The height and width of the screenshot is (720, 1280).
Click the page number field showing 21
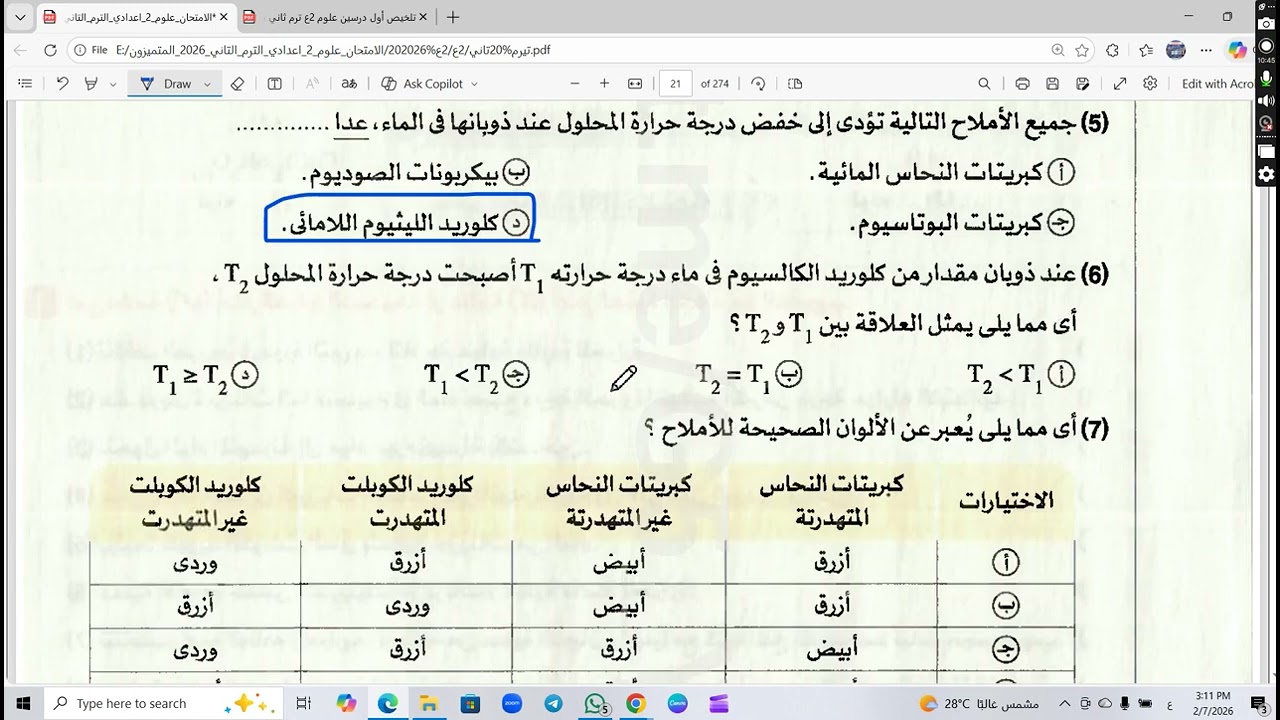676,84
